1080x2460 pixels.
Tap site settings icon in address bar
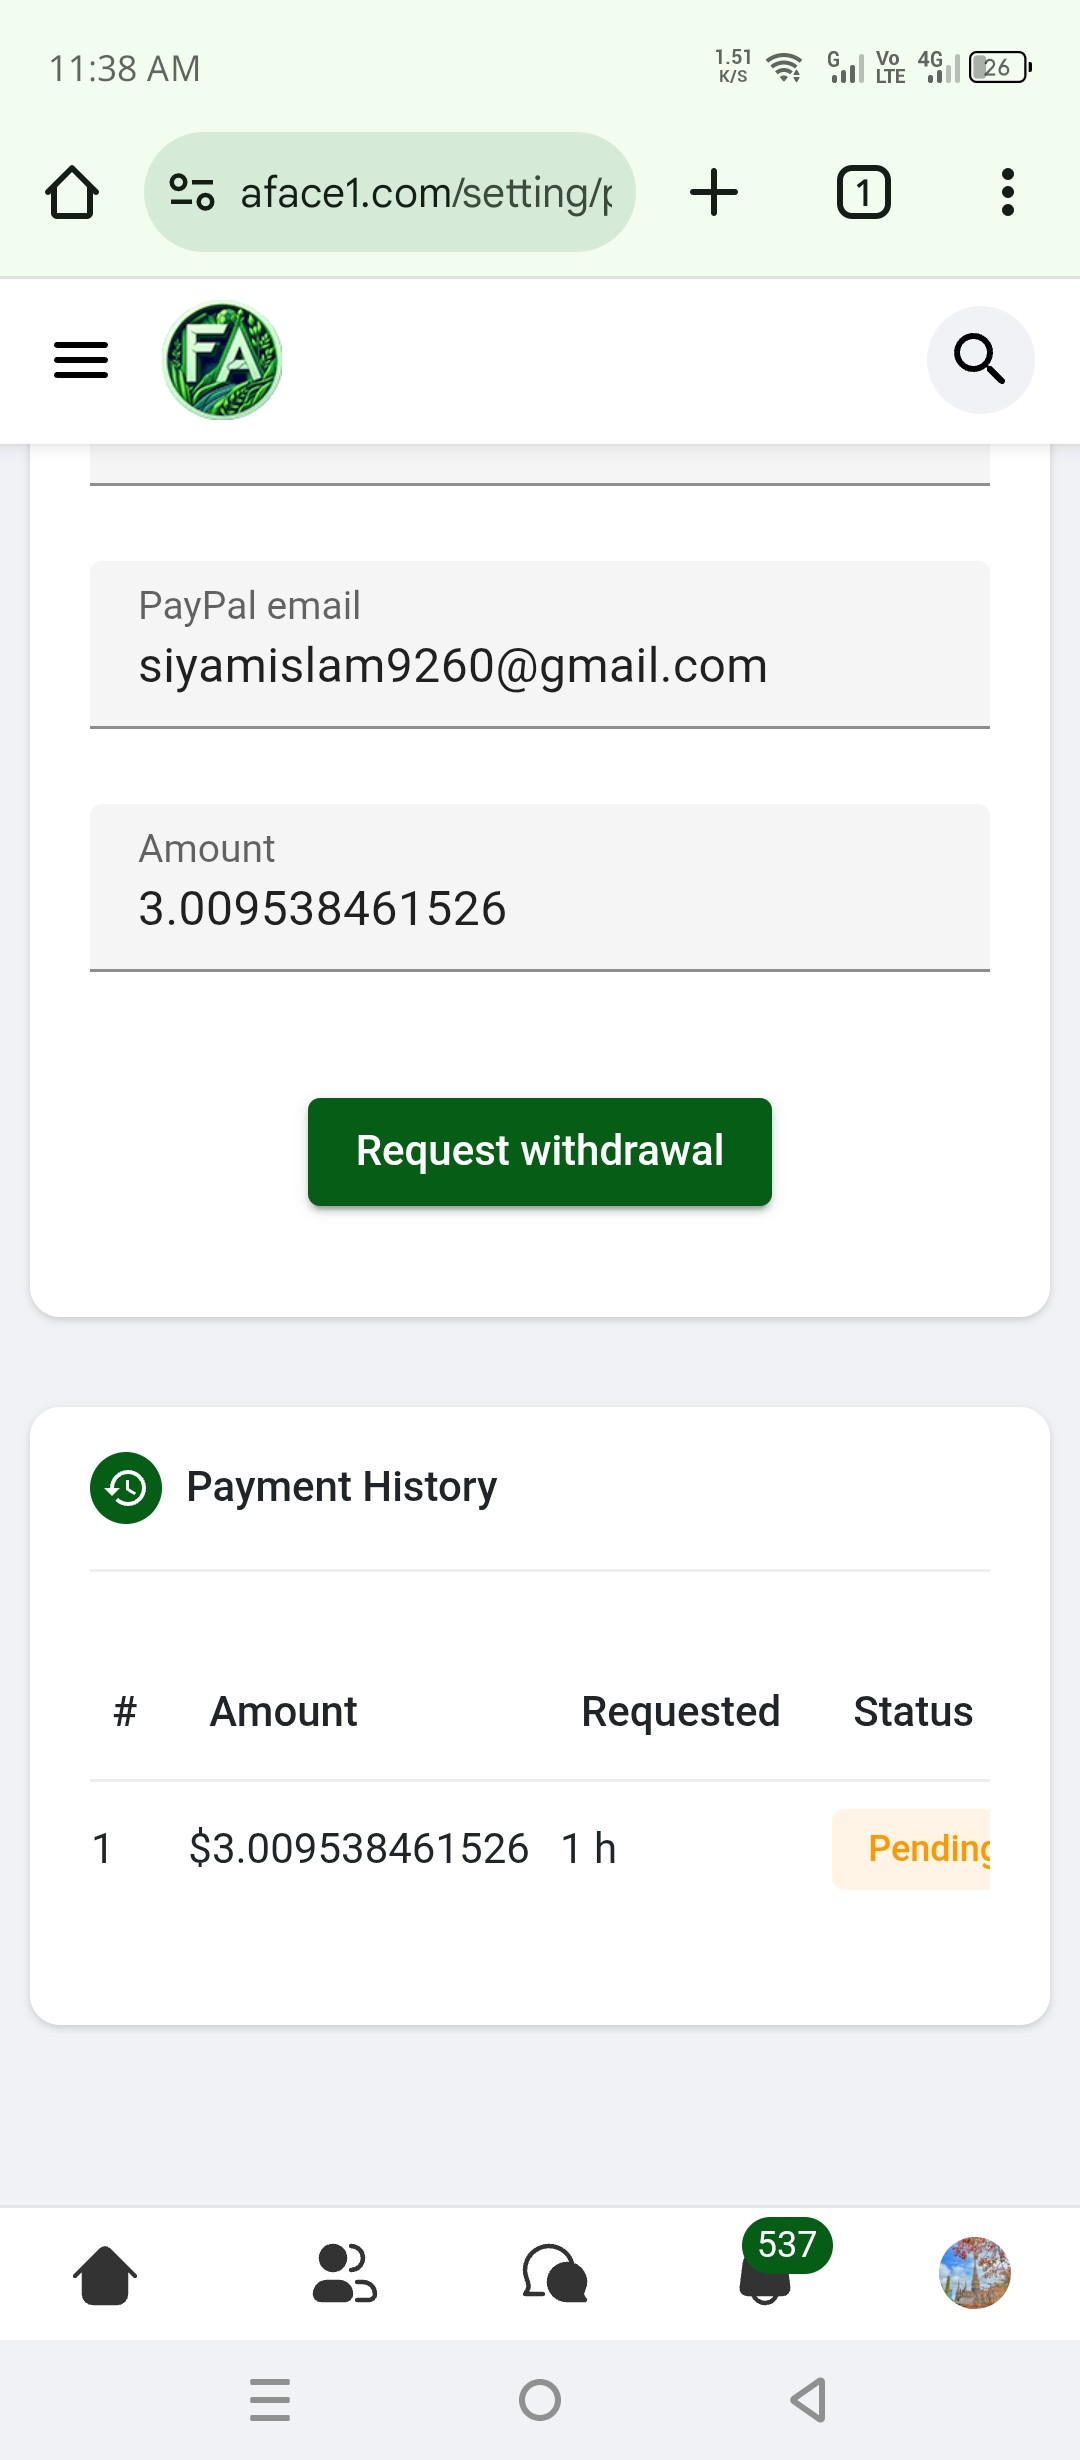click(191, 192)
